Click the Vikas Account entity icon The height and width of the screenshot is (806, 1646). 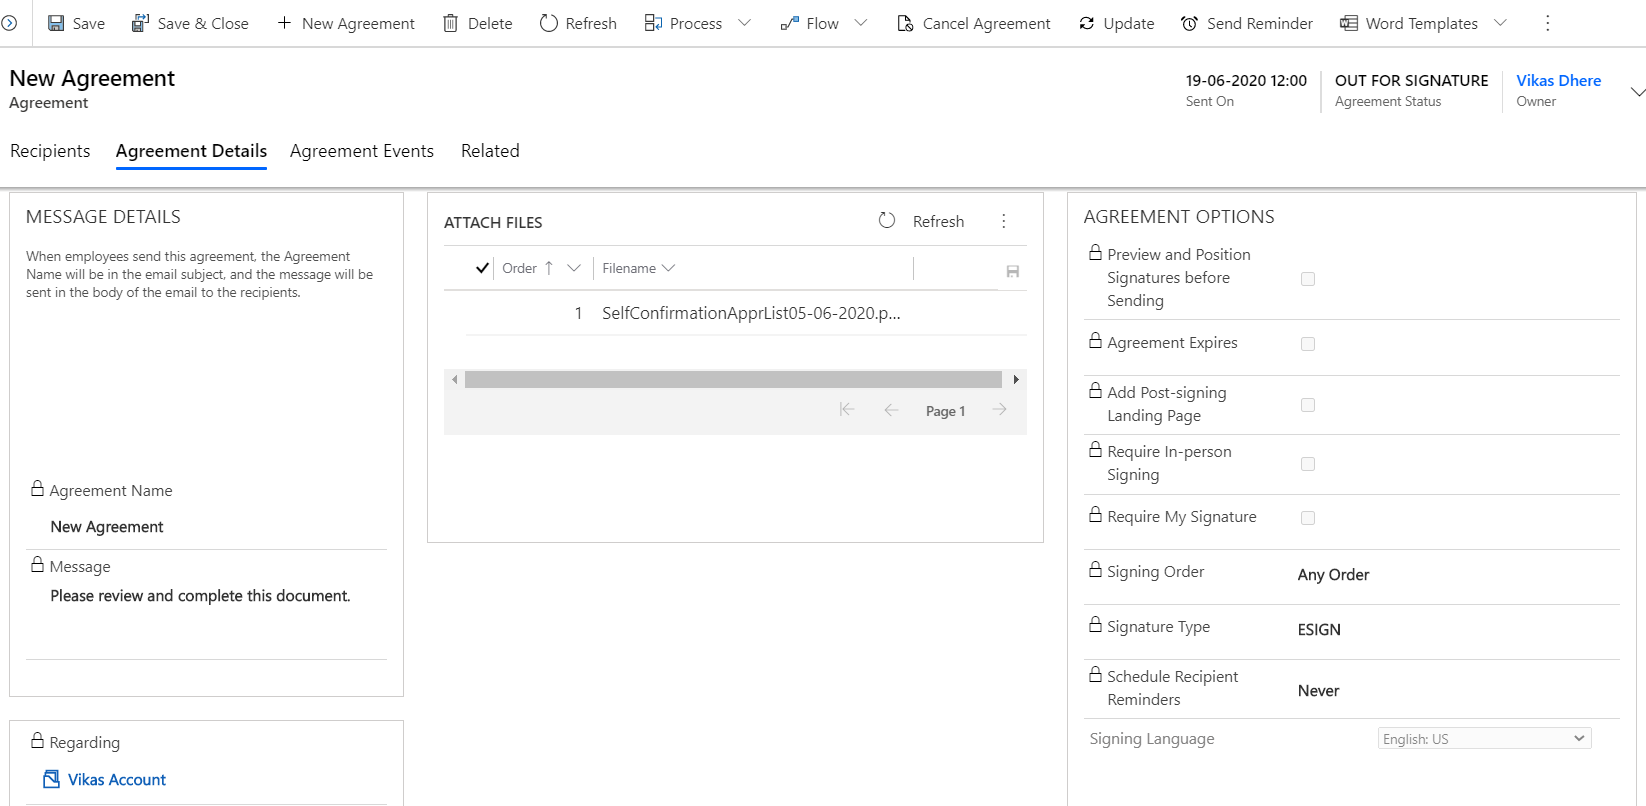[52, 779]
